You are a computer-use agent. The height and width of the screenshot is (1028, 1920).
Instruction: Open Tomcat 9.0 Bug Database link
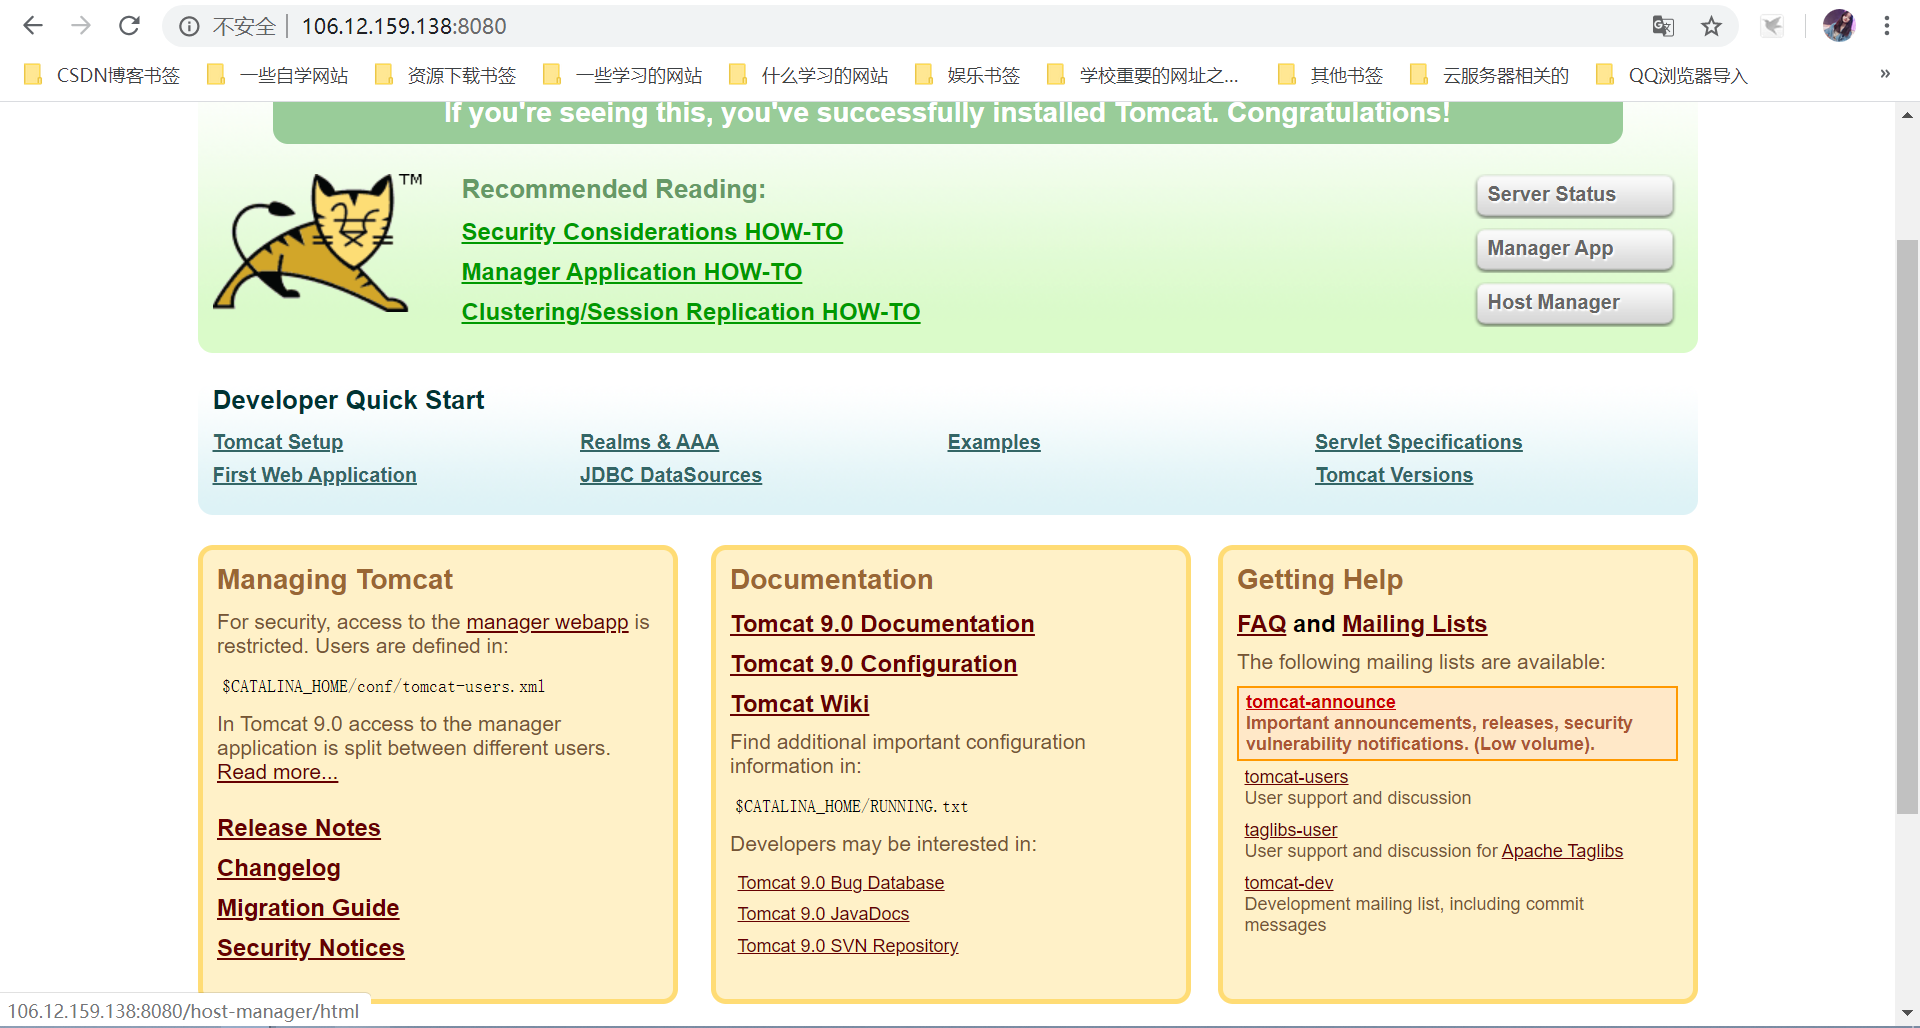click(840, 883)
